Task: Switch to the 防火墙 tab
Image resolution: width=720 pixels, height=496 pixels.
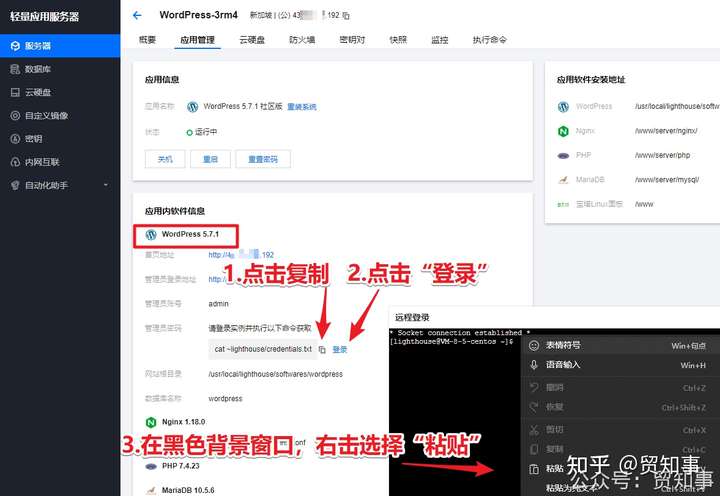Action: [302, 40]
